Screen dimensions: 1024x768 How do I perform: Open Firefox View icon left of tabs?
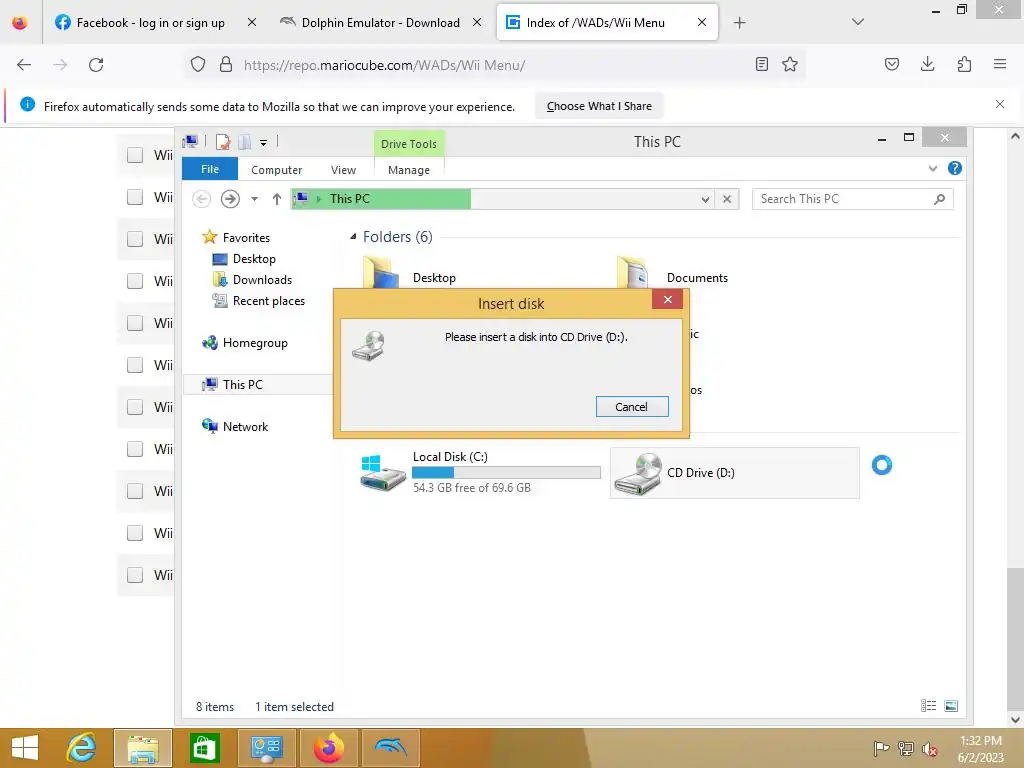click(20, 22)
